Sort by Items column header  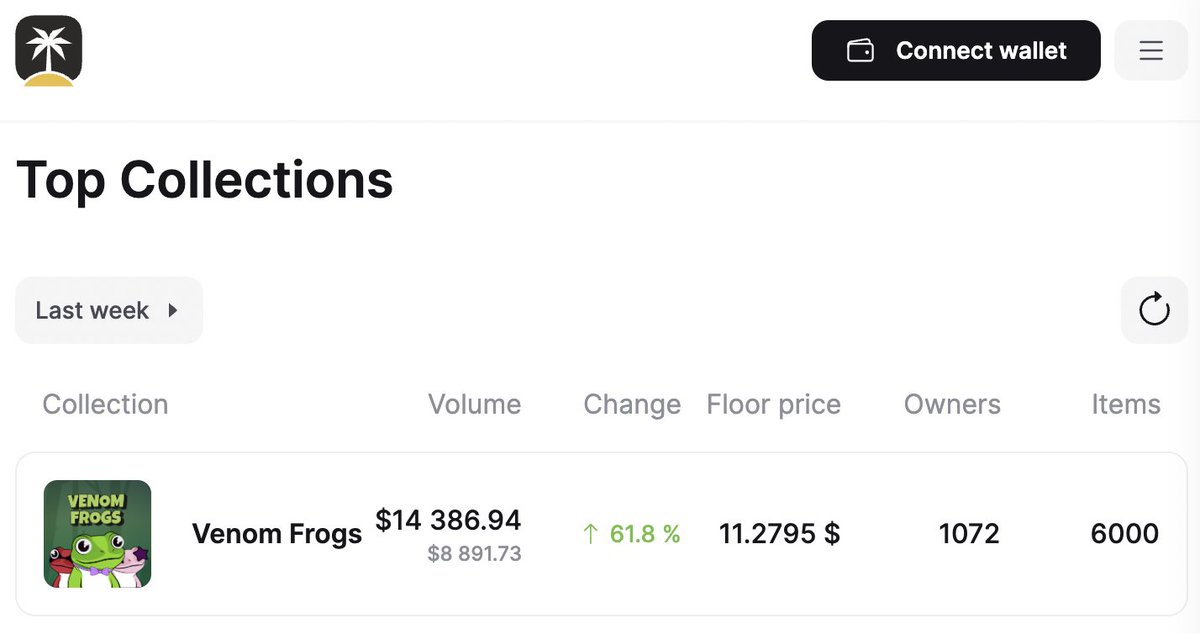(x=1126, y=404)
